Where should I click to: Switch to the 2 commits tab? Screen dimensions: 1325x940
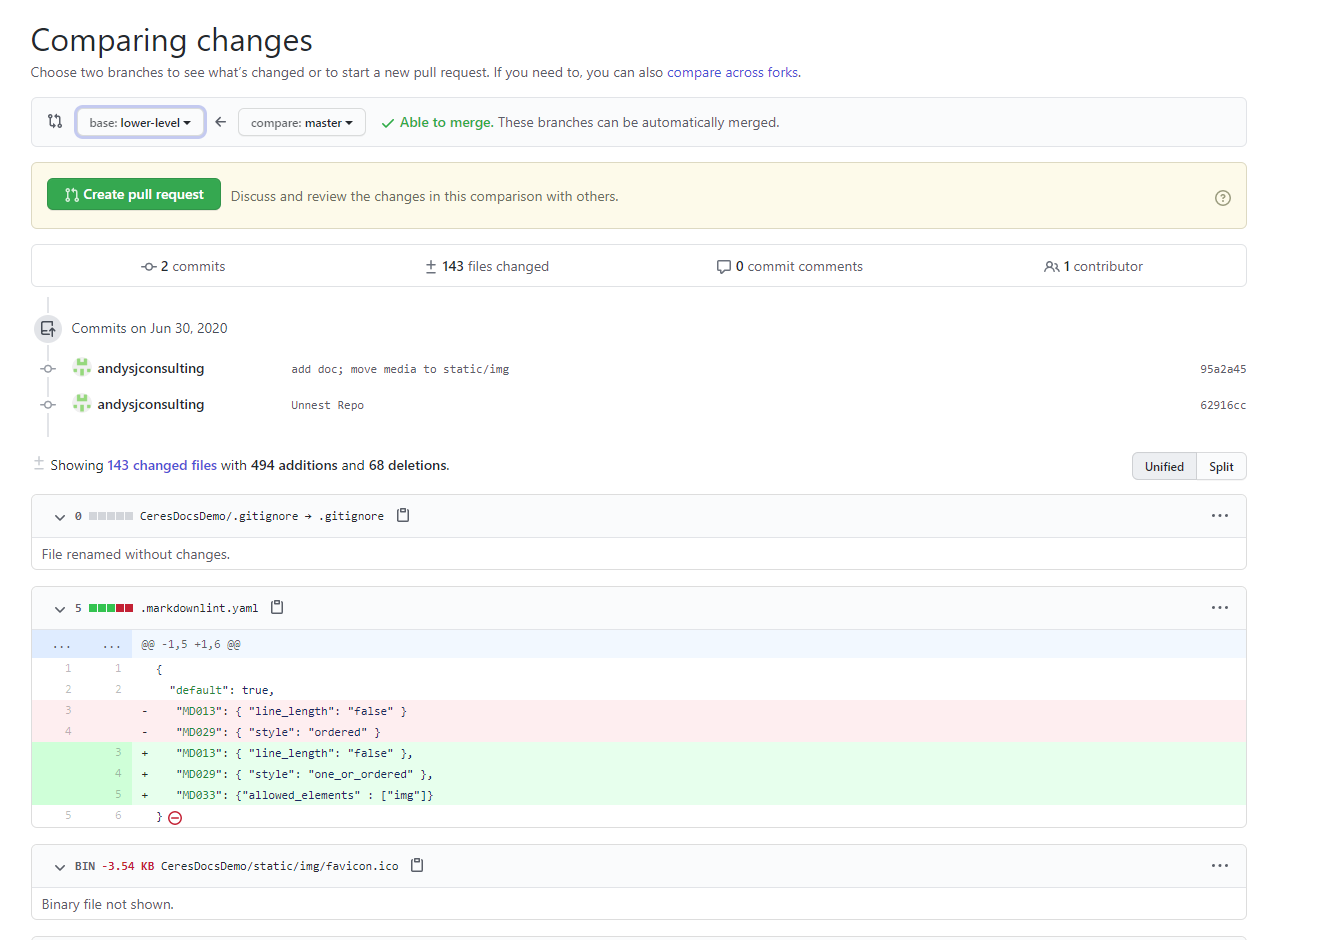pos(183,265)
